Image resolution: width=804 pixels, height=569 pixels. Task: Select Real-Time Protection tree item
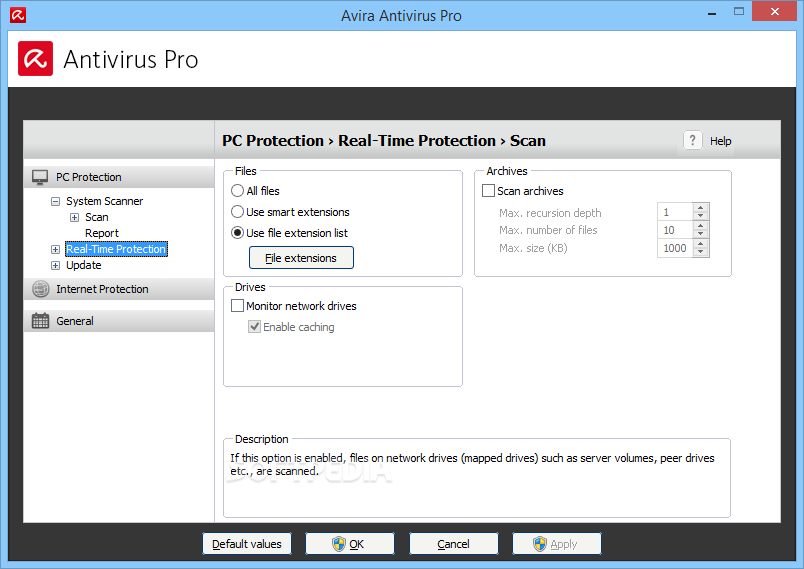(x=116, y=249)
